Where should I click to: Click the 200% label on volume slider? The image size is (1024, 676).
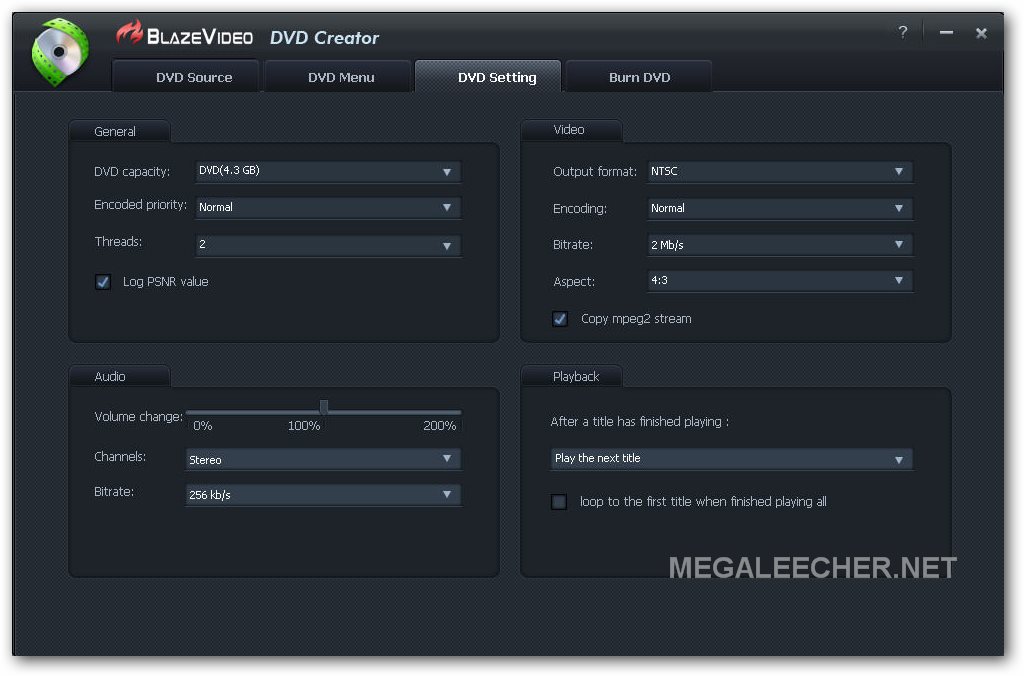[440, 426]
